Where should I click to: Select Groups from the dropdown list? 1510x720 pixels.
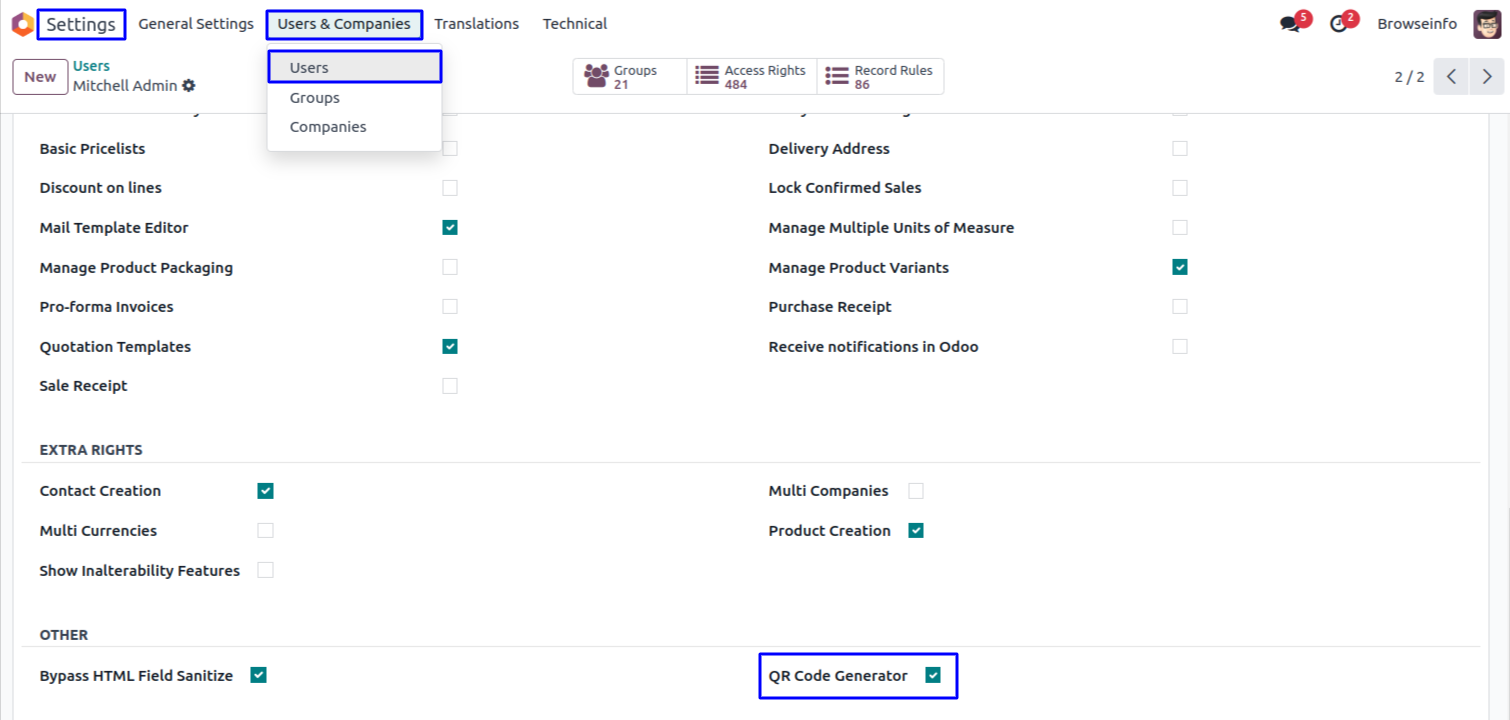pyautogui.click(x=315, y=98)
